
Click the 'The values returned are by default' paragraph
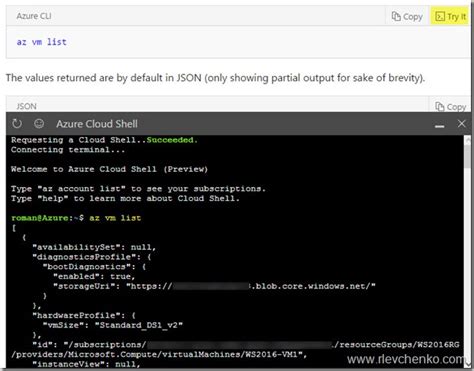point(215,78)
